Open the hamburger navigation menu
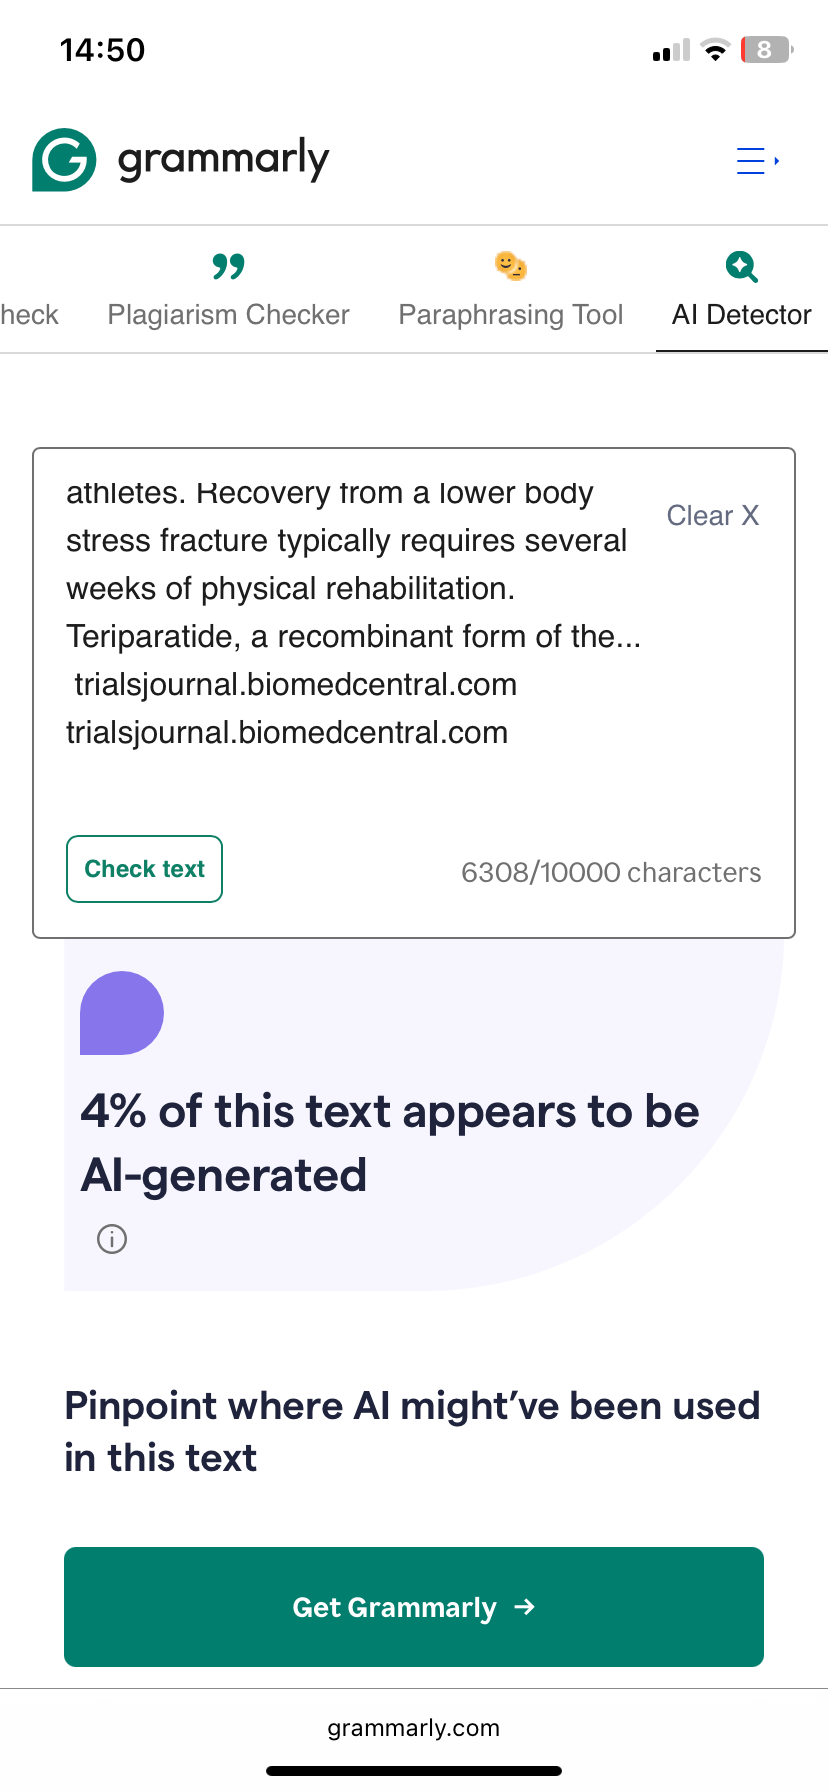828x1792 pixels. click(x=756, y=161)
